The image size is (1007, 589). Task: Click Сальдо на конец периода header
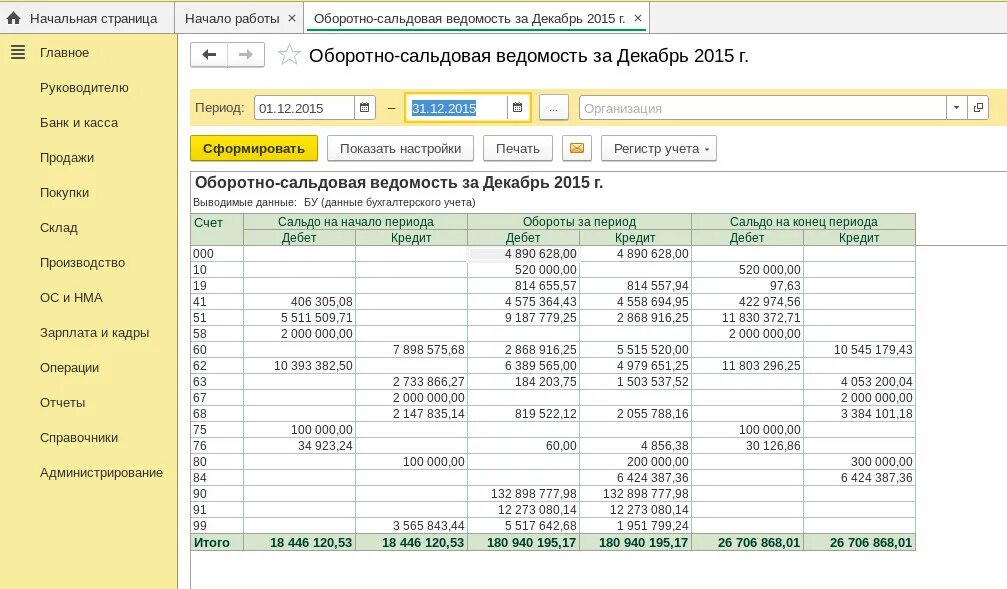coord(803,222)
